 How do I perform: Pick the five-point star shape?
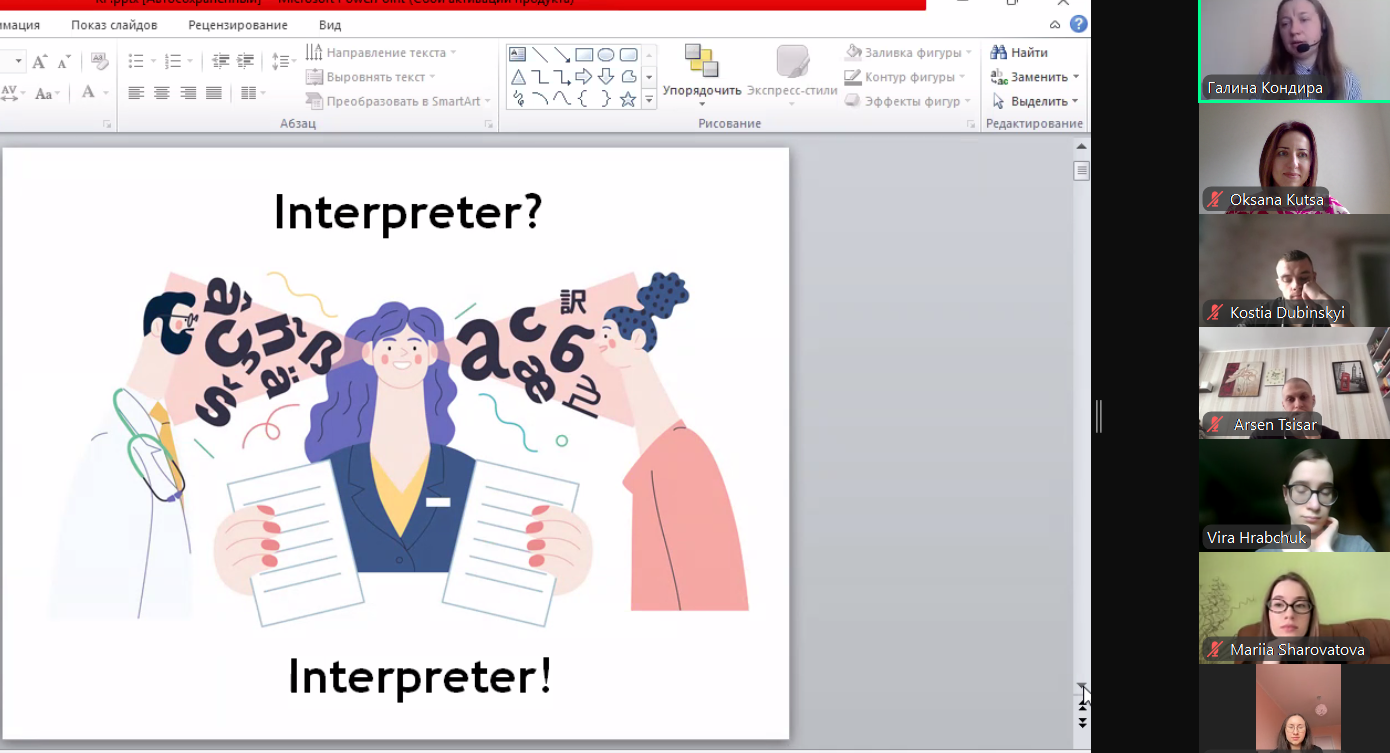[x=628, y=99]
